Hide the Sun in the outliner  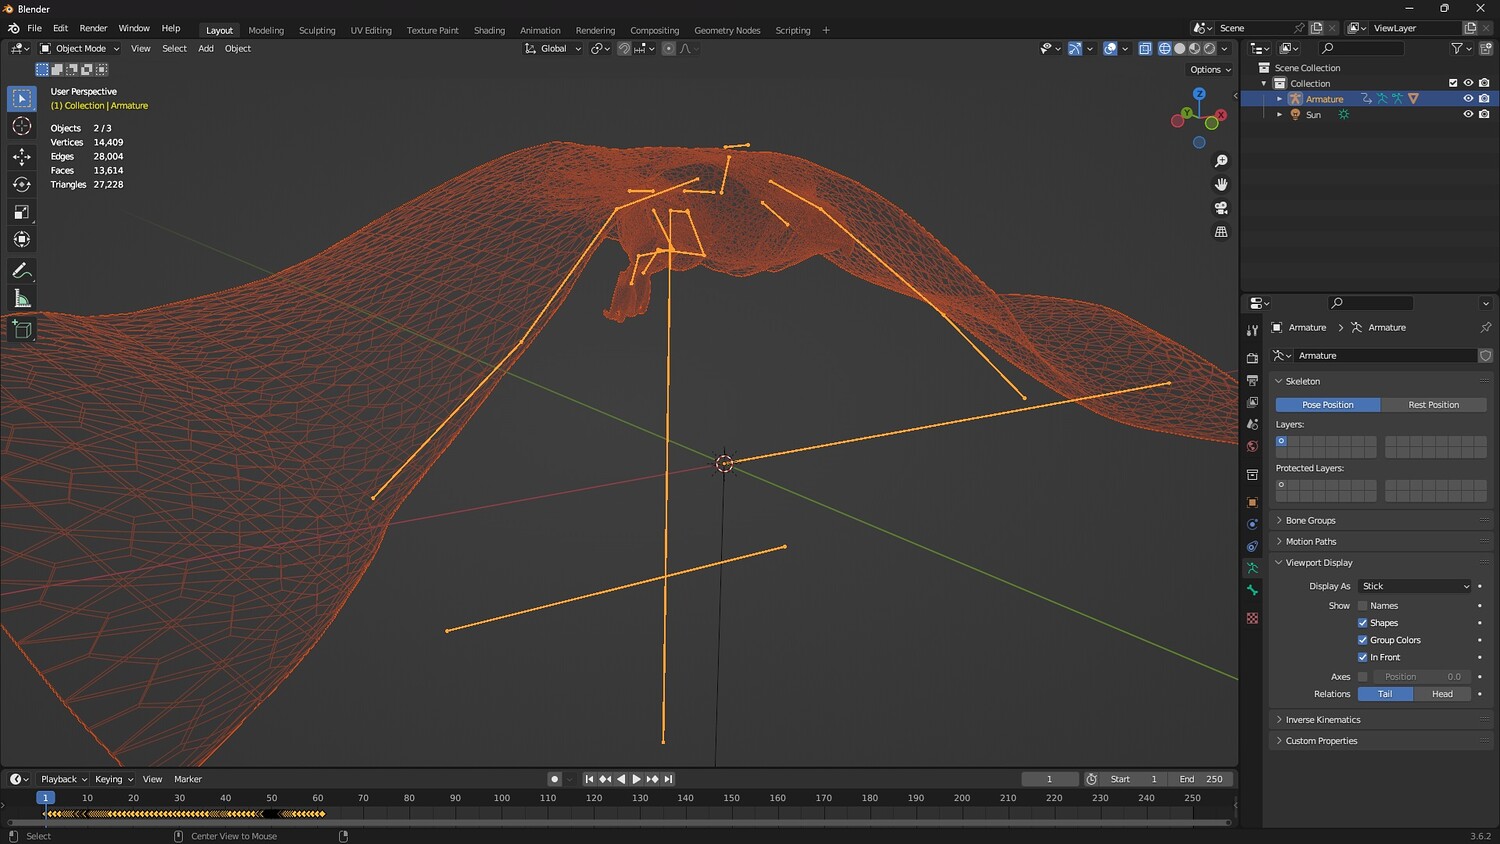1468,114
